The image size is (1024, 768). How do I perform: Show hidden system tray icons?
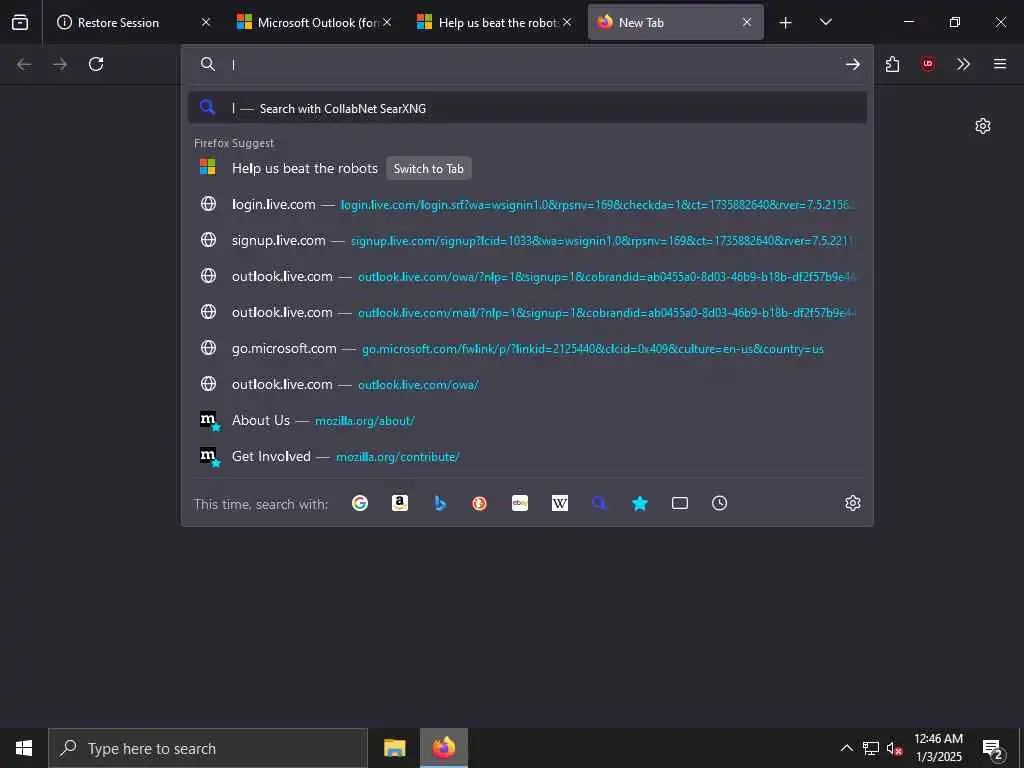[846, 748]
